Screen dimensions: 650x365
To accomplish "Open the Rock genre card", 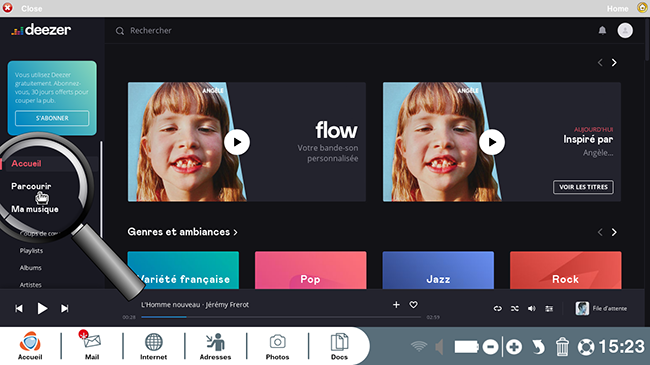I will [x=565, y=270].
